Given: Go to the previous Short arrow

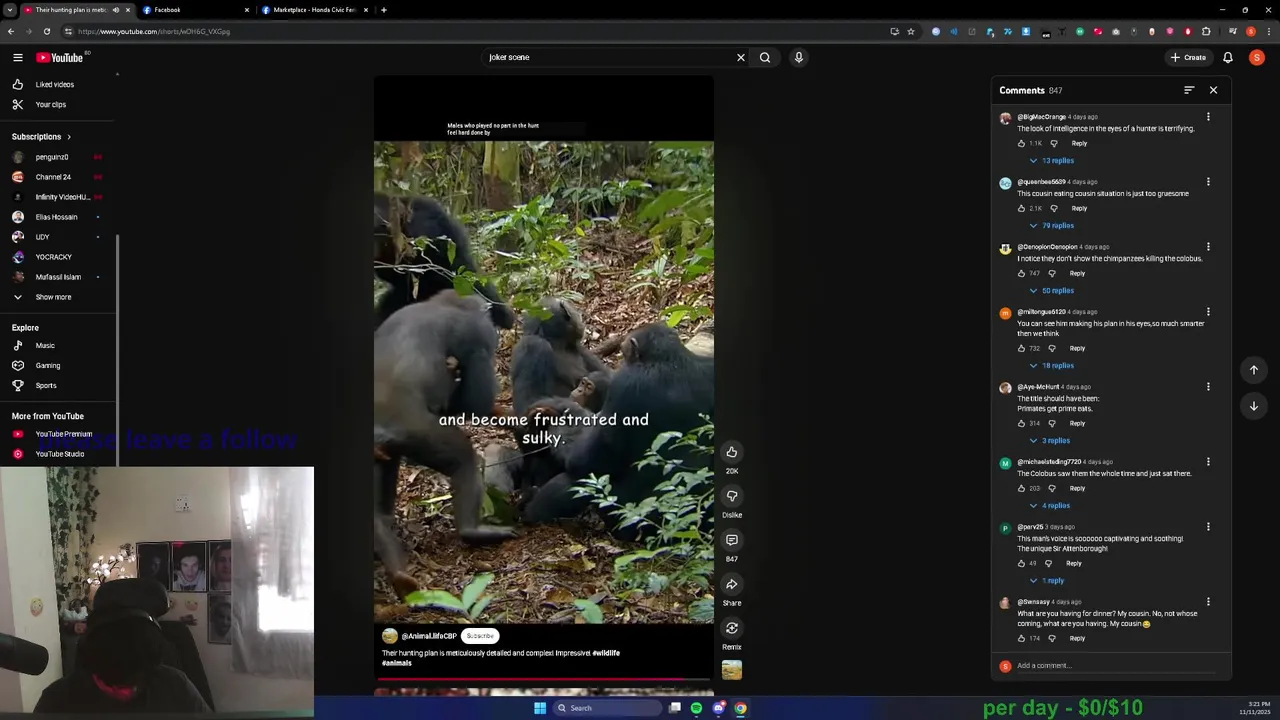Looking at the screenshot, I should pos(1254,370).
